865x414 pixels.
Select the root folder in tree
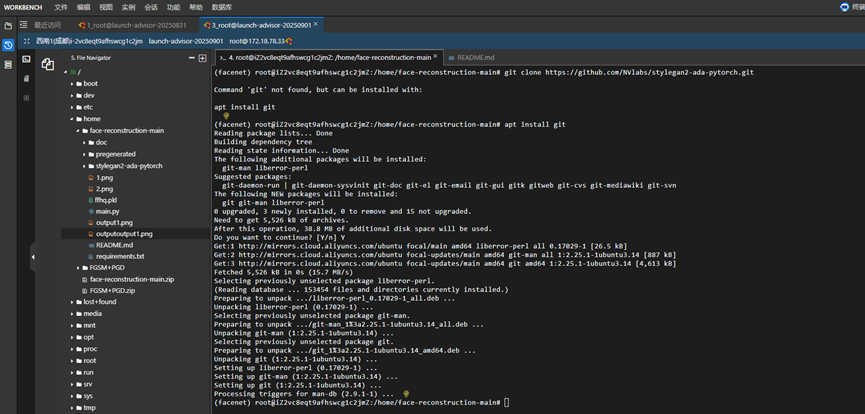pos(89,360)
